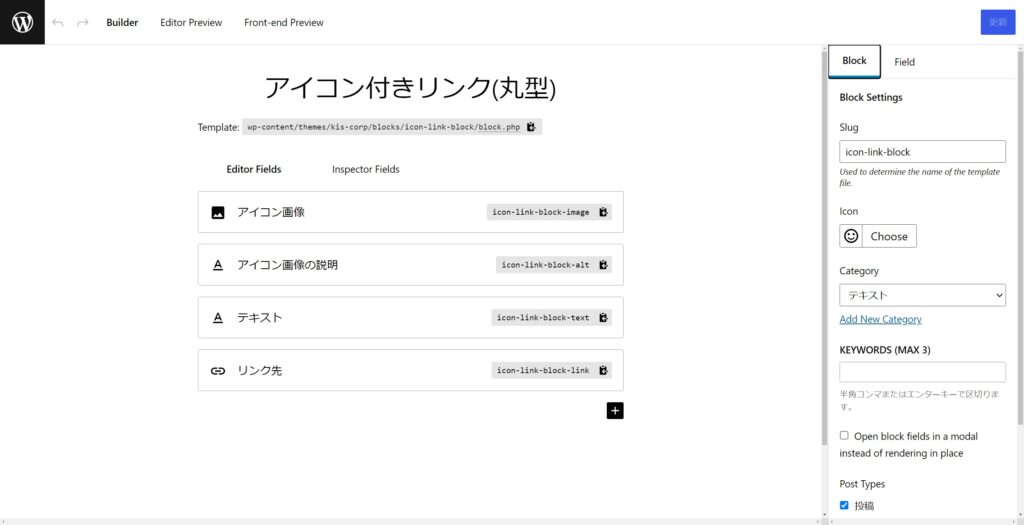Click the icon-link-block-link slug label
1024x525 pixels.
coord(543,370)
